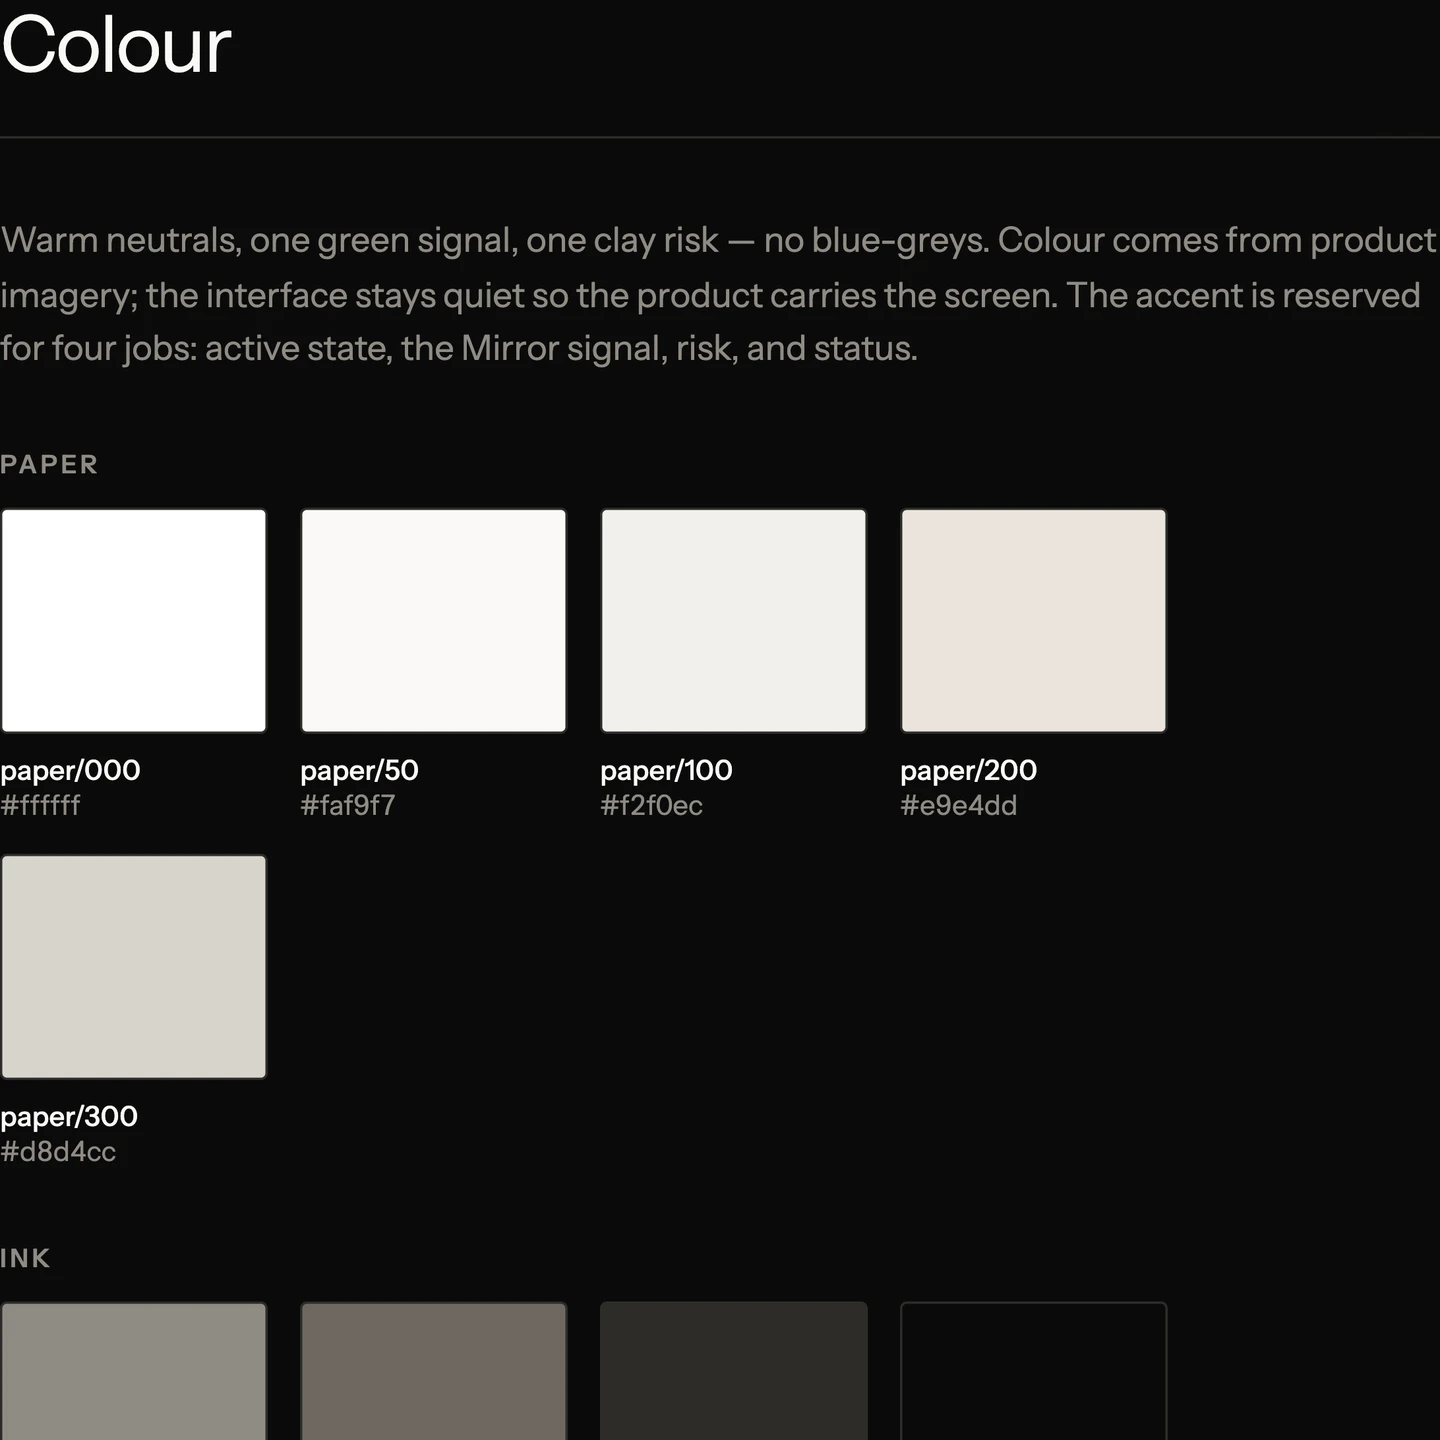
Task: Click the dark charcoal third ink swatch
Action: point(734,1371)
